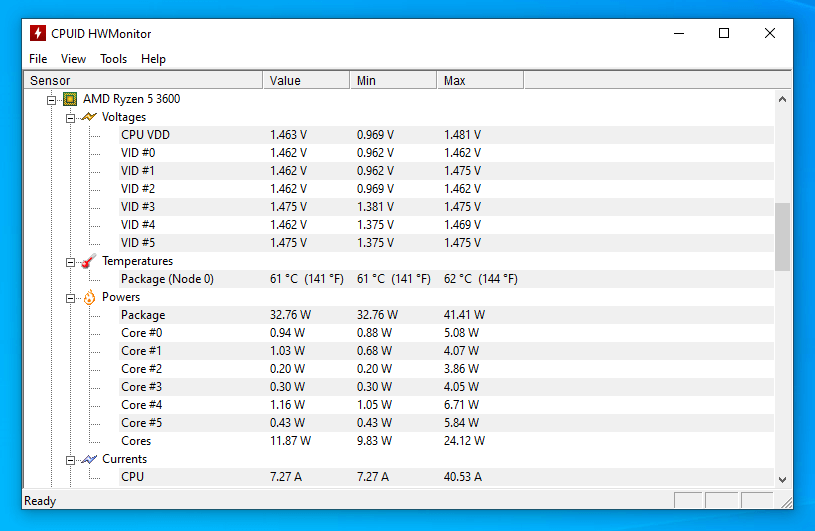Click the Sensor column header
The width and height of the screenshot is (815, 531).
(143, 81)
